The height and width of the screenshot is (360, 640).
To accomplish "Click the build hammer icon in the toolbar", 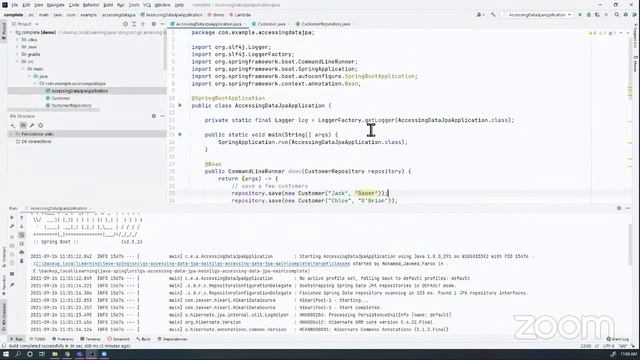I will 493,15.
